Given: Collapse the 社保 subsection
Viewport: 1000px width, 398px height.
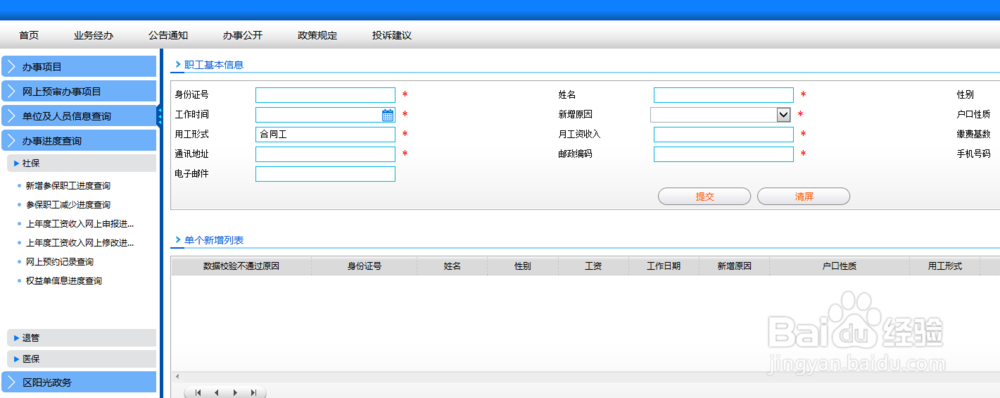Looking at the screenshot, I should [x=82, y=163].
